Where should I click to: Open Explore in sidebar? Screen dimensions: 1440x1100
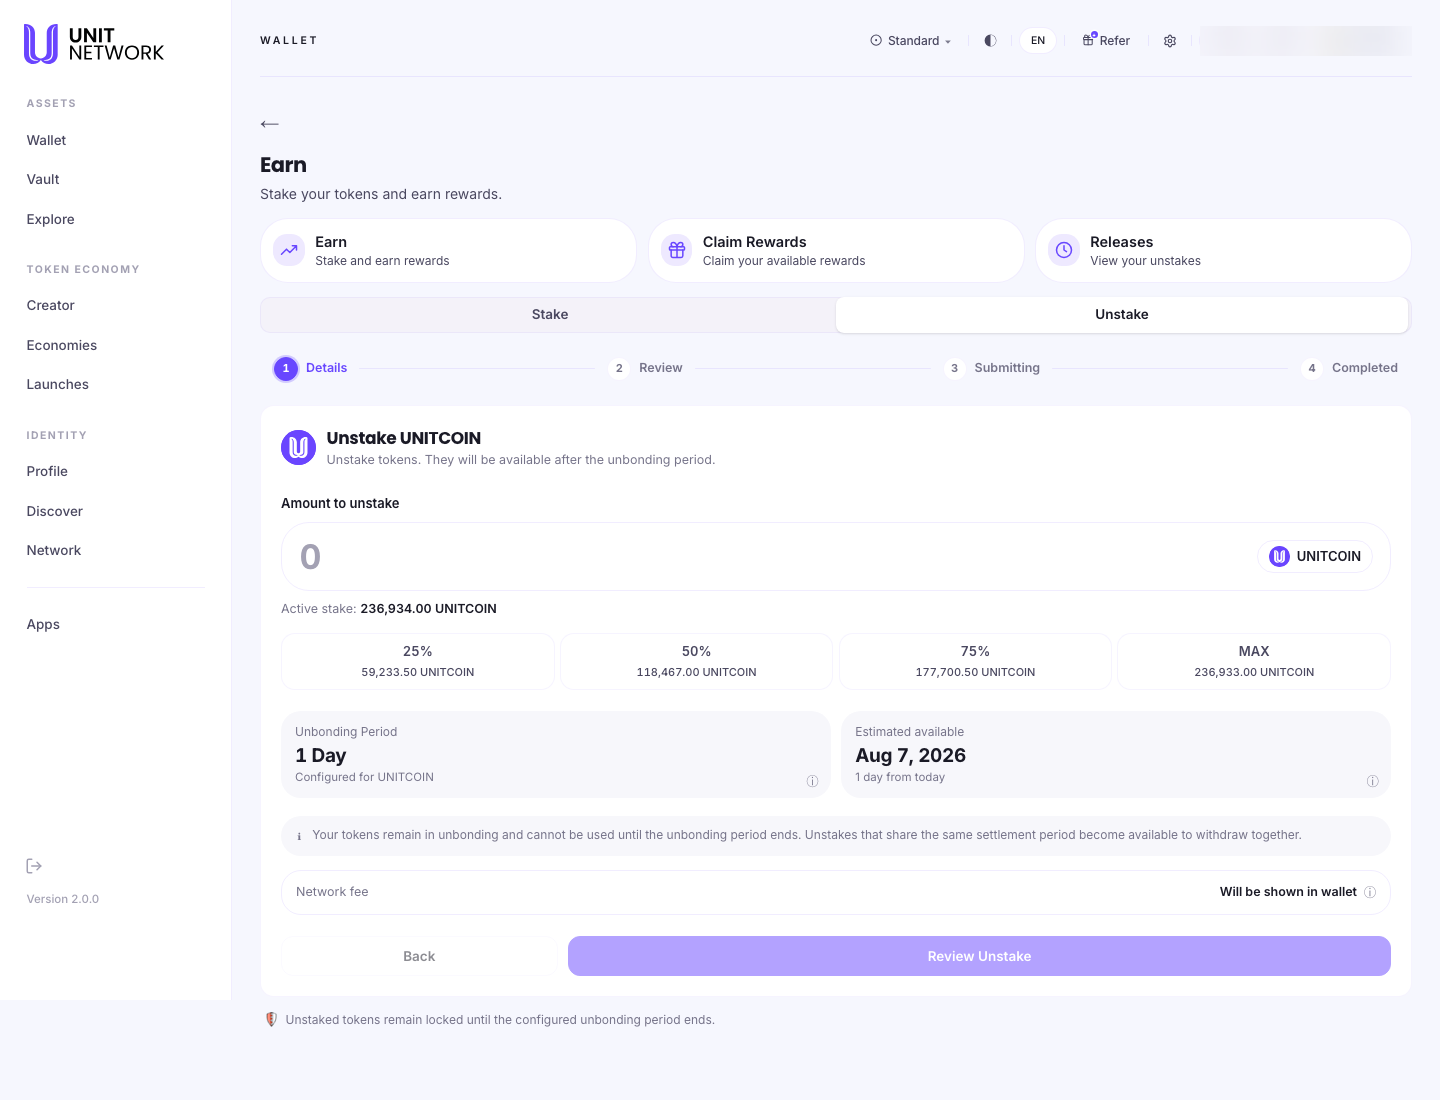coord(50,219)
